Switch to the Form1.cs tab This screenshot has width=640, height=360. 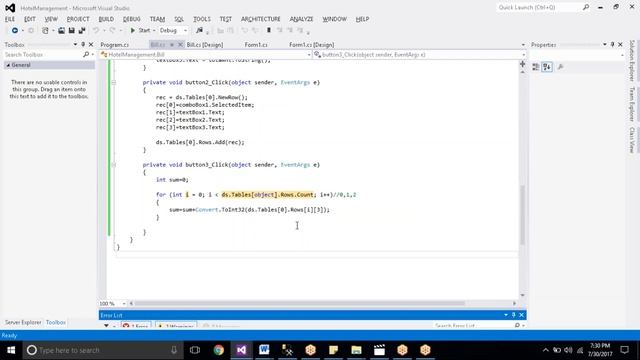pyautogui.click(x=256, y=45)
